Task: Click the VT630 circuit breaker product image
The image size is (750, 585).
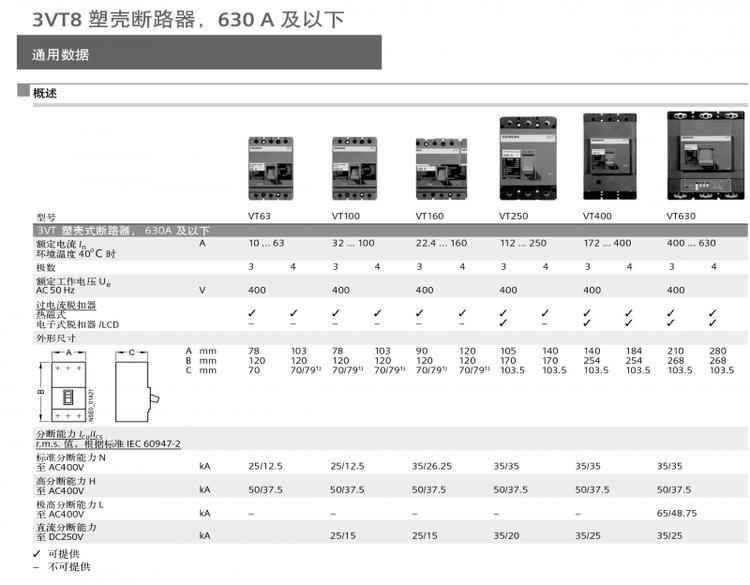Action: tap(706, 155)
